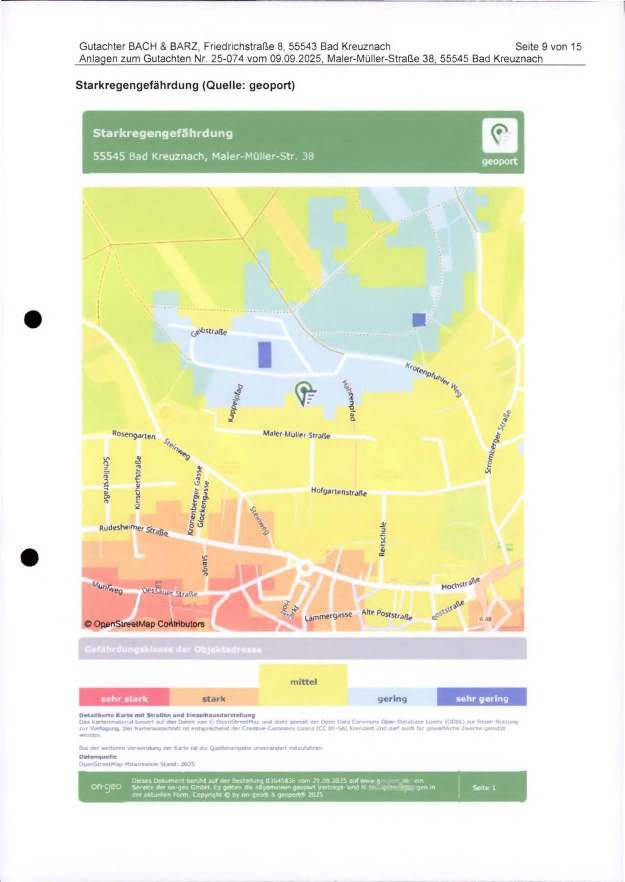Screen dimensions: 625x882
Task: Click the Mühlweg street label
Action: (x=106, y=588)
